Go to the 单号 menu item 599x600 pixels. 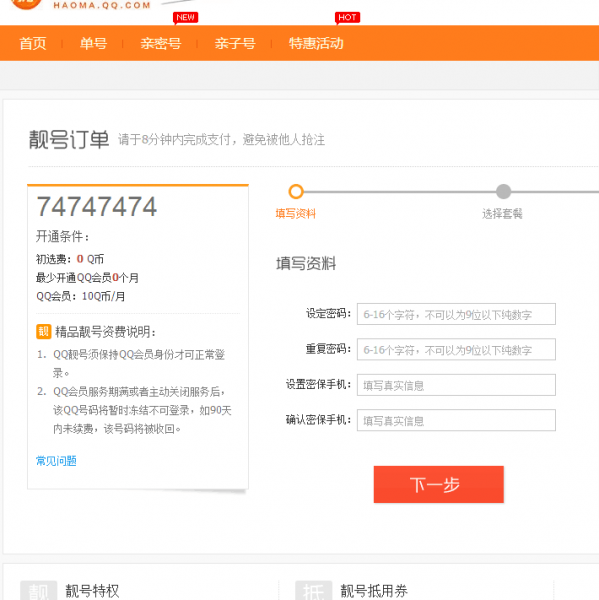tap(93, 43)
